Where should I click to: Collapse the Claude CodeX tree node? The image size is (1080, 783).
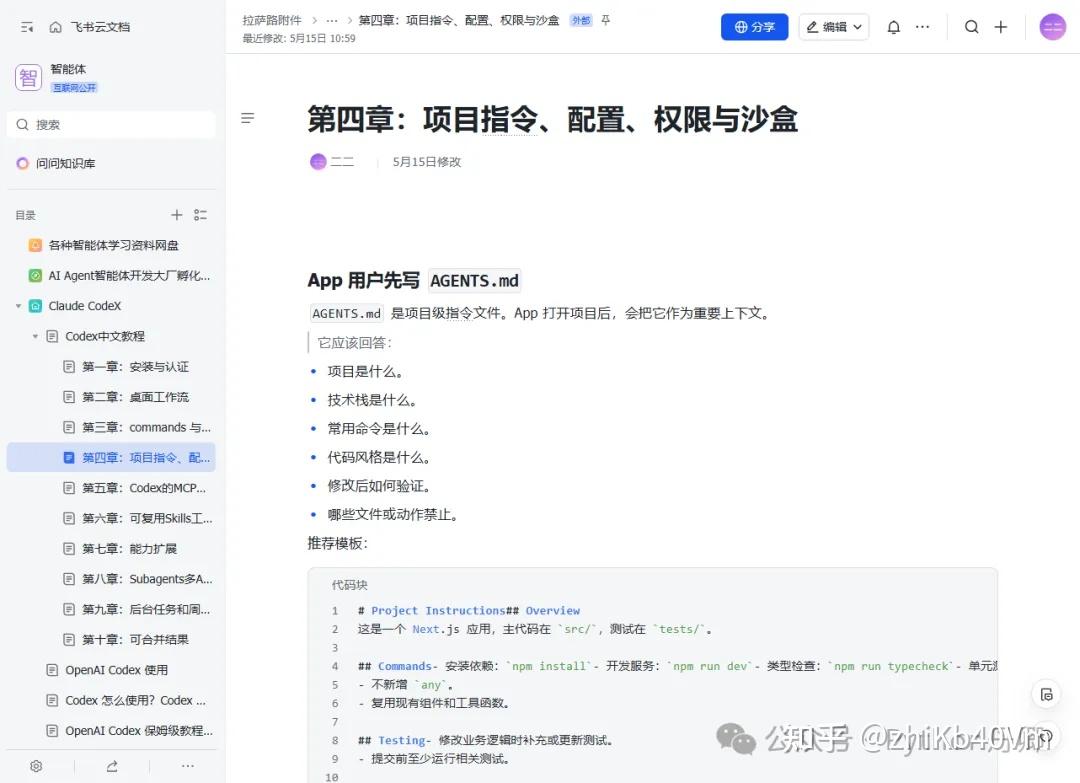click(x=19, y=306)
